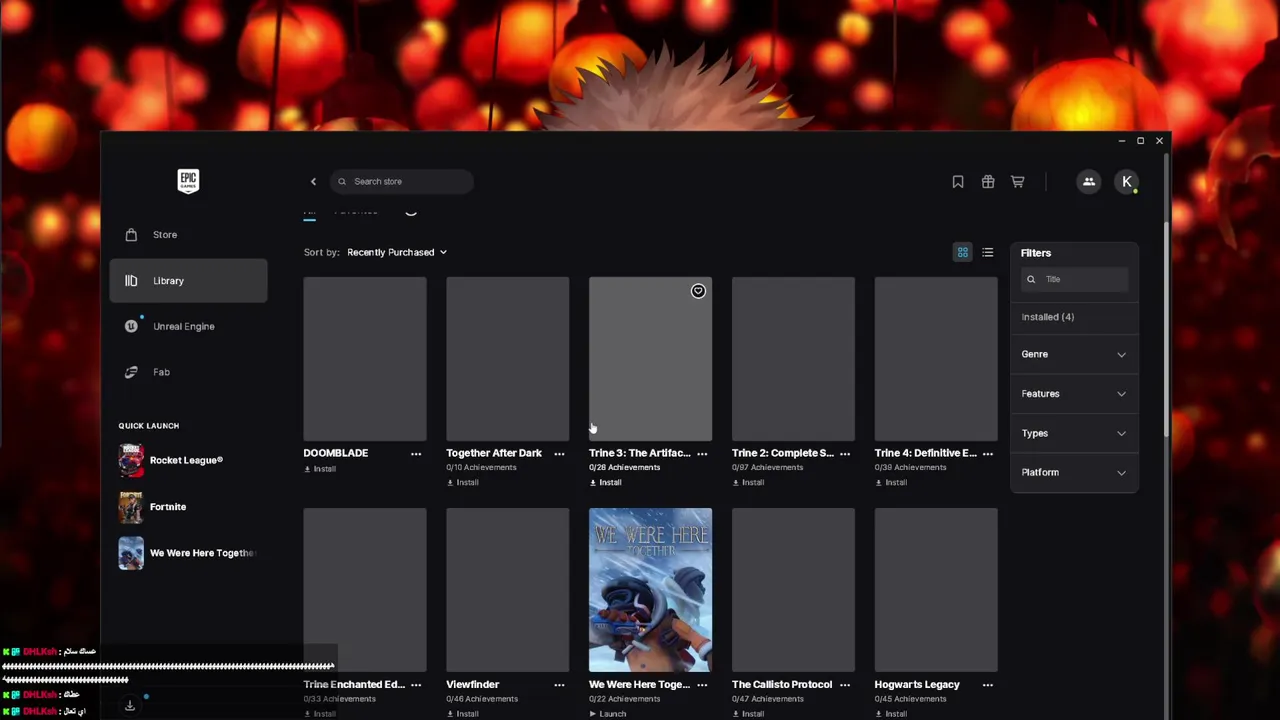
Task: Open DOOMBLADE more options menu
Action: tap(416, 453)
